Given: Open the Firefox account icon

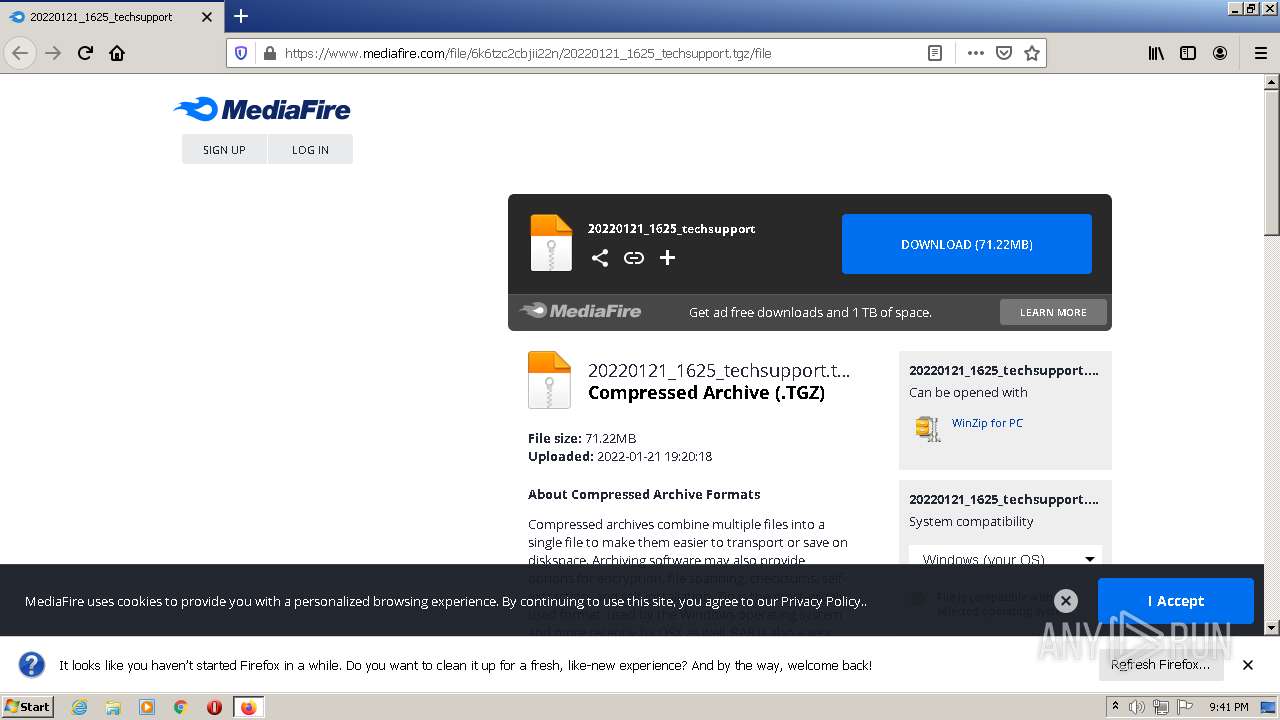Looking at the screenshot, I should (1220, 53).
